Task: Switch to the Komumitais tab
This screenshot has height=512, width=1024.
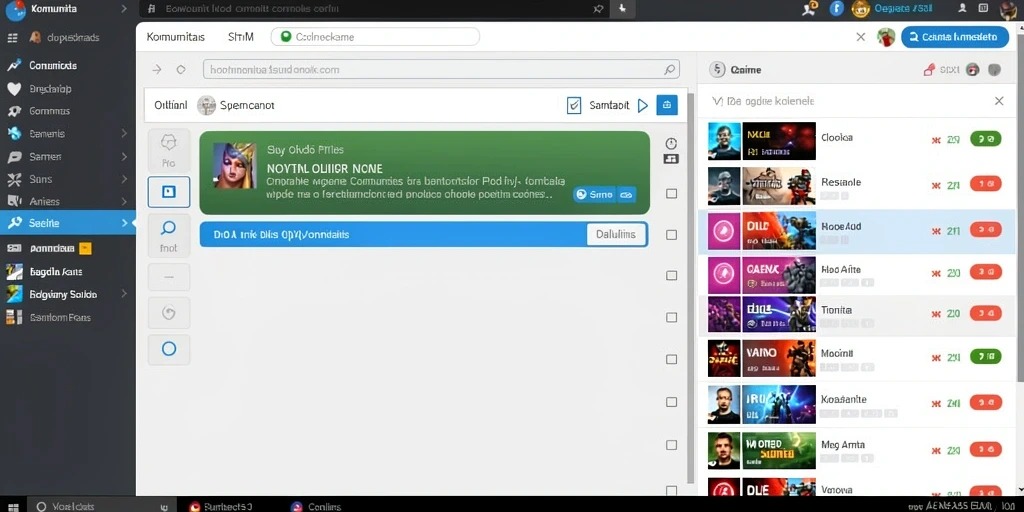Action: (x=176, y=37)
